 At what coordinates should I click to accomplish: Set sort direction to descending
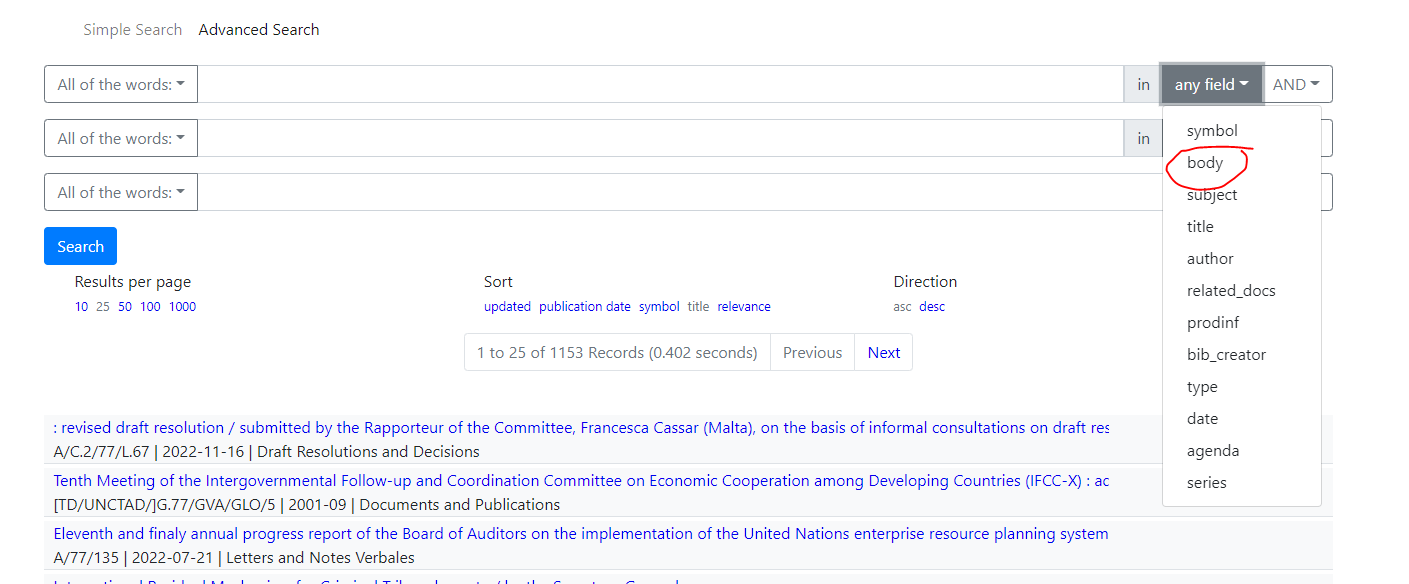pyautogui.click(x=932, y=306)
